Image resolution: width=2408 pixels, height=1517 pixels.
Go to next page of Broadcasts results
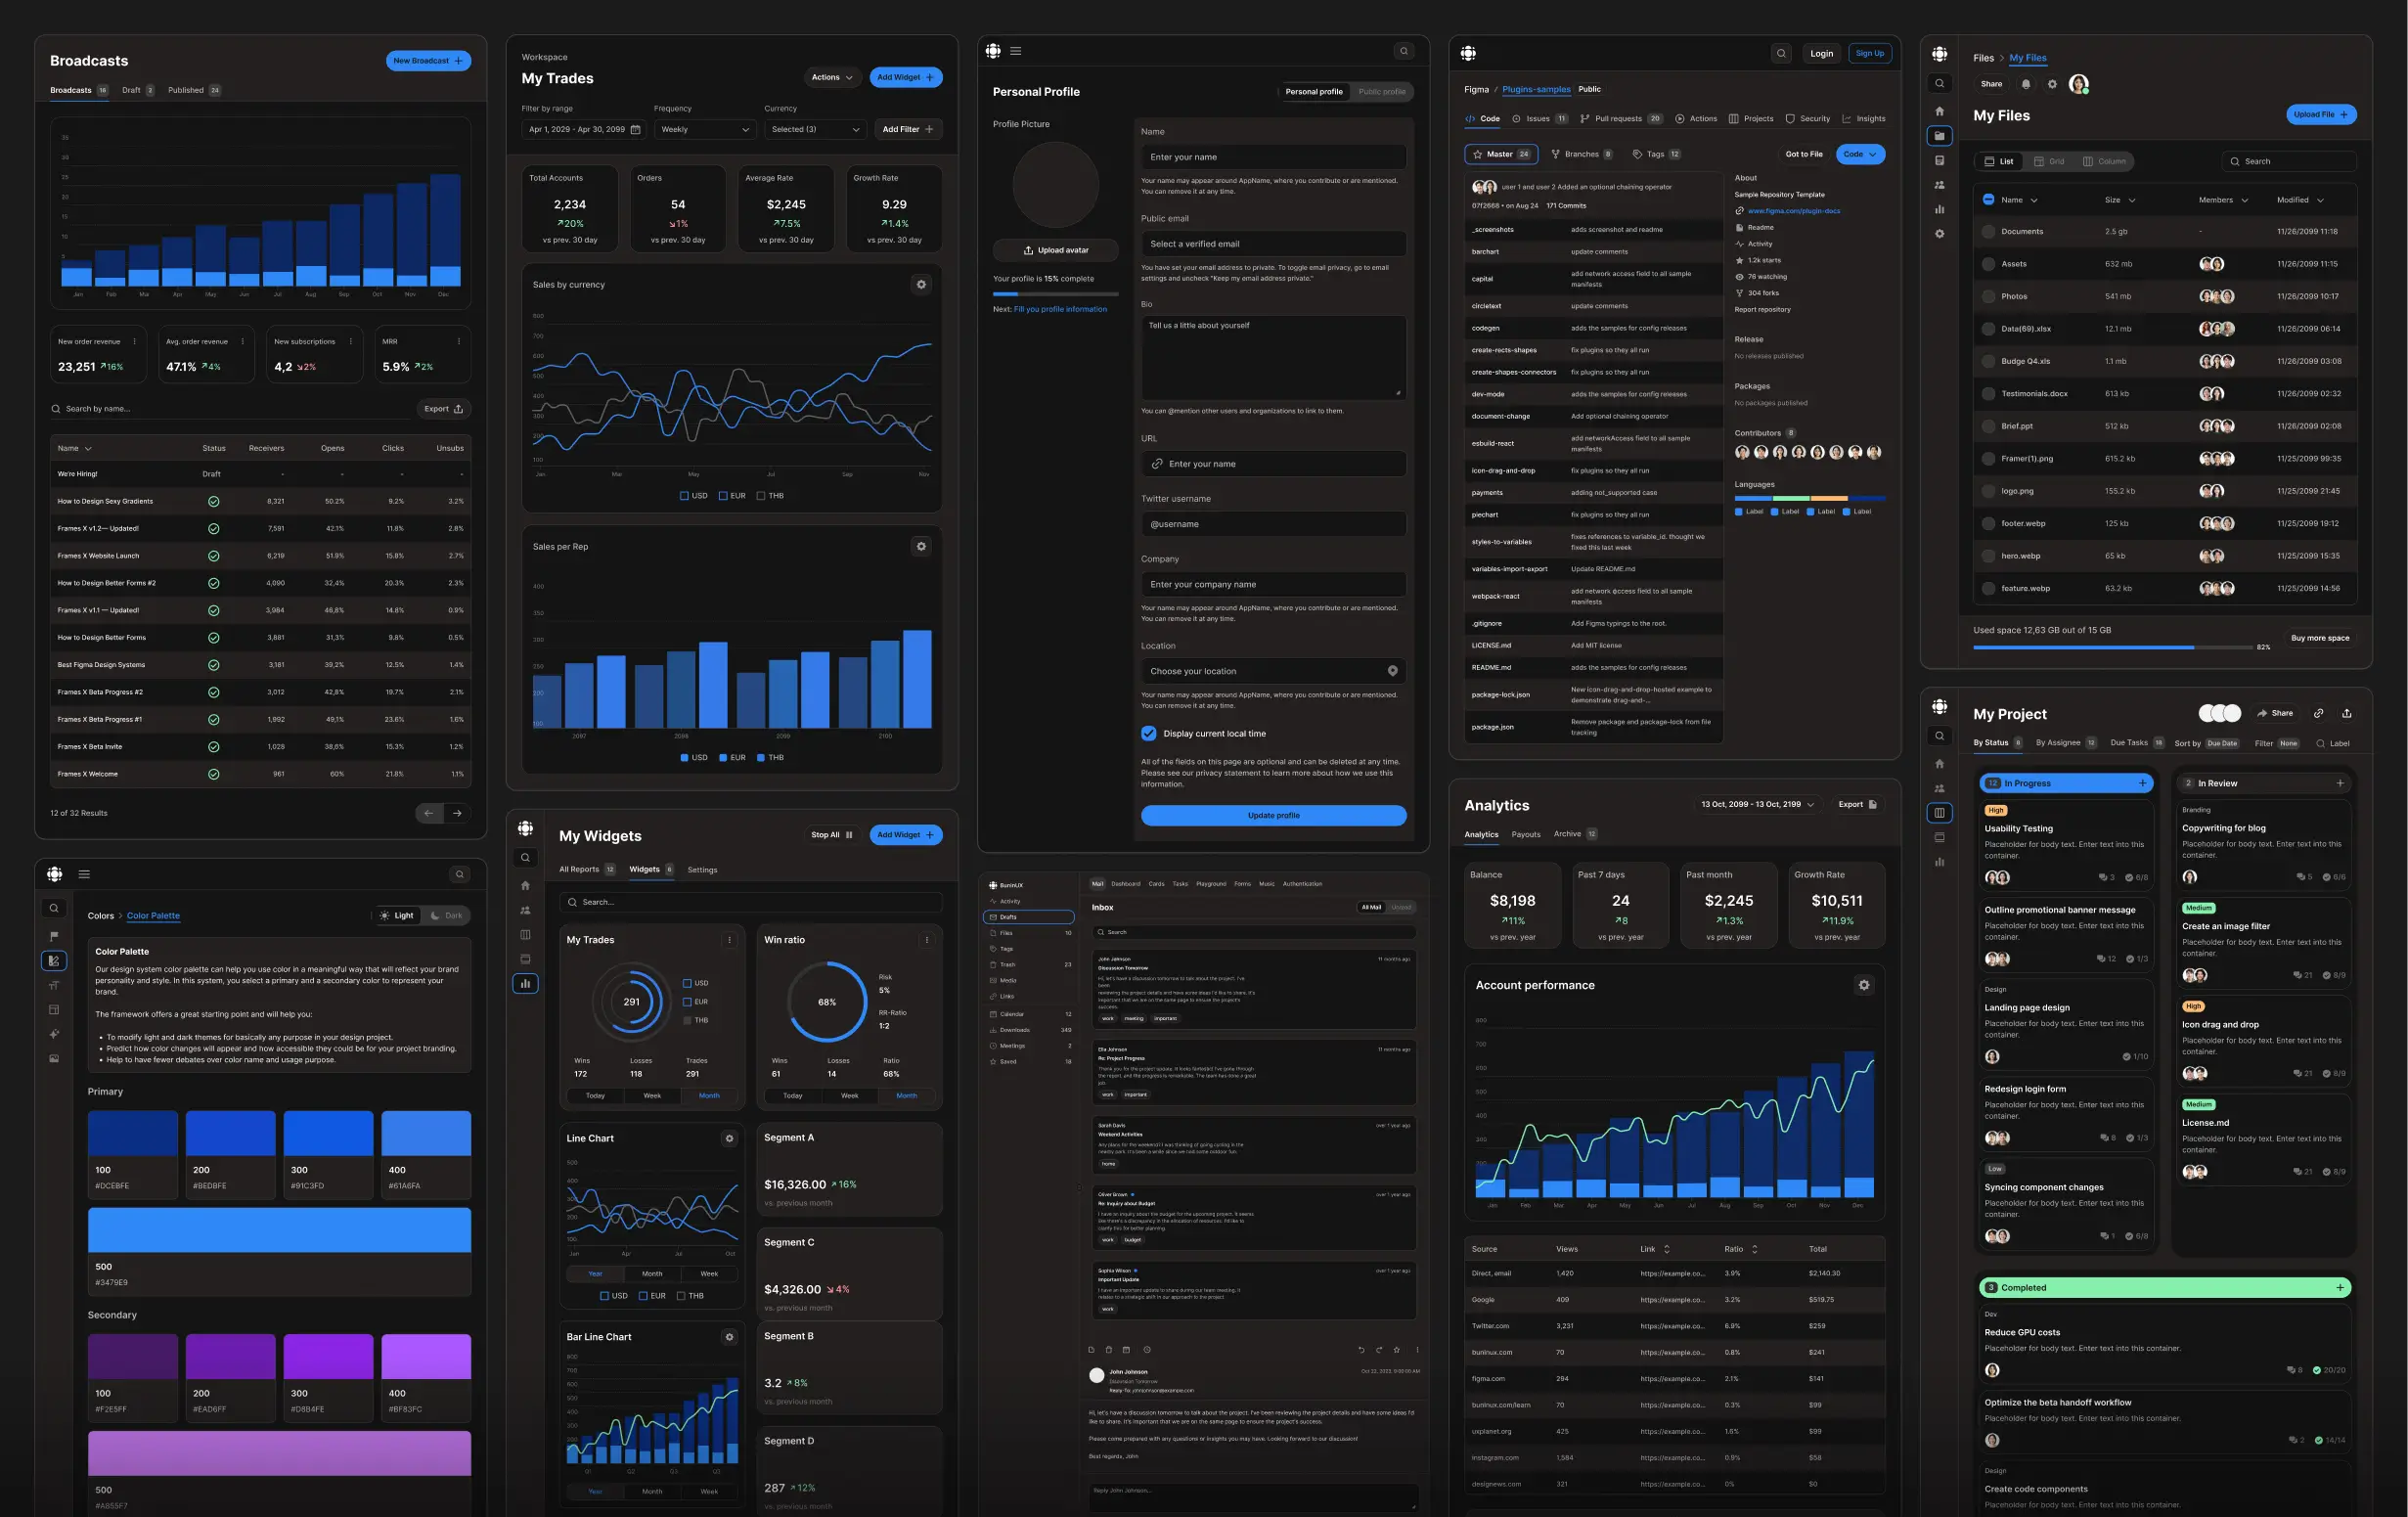pos(457,813)
